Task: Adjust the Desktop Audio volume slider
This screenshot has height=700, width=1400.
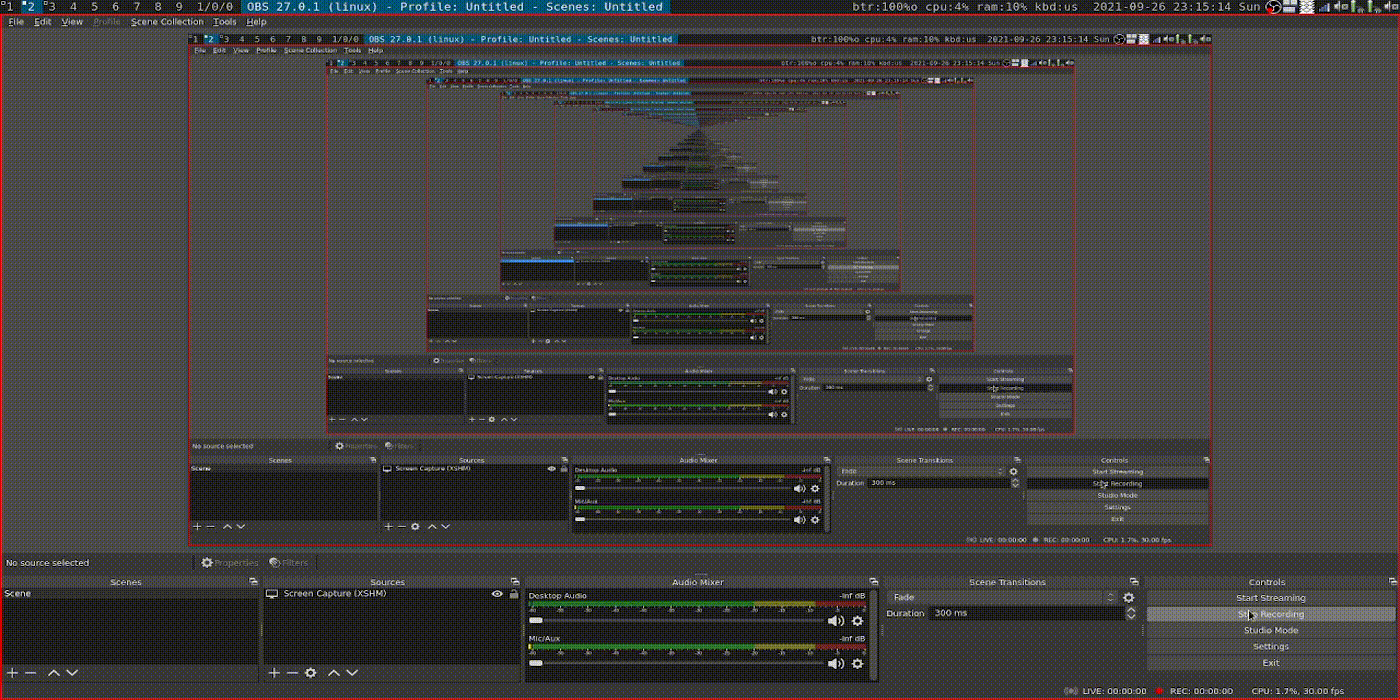Action: tap(674, 621)
